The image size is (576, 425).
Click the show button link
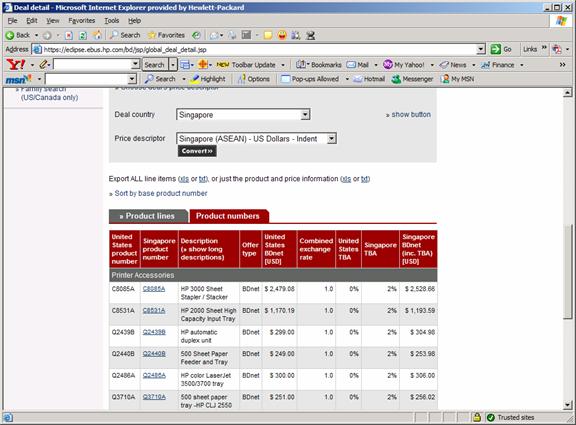411,115
